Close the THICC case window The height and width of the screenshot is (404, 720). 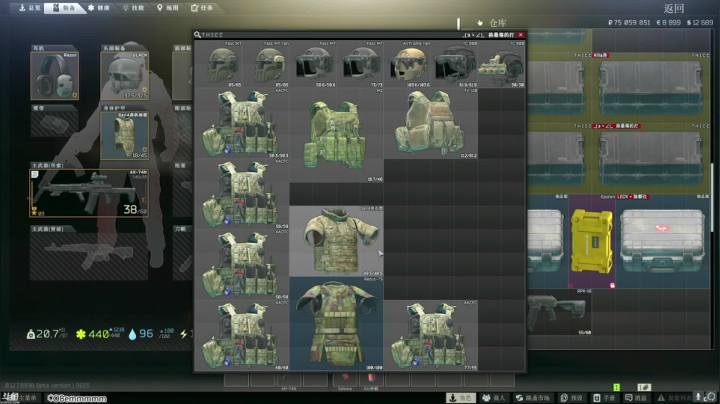(521, 35)
